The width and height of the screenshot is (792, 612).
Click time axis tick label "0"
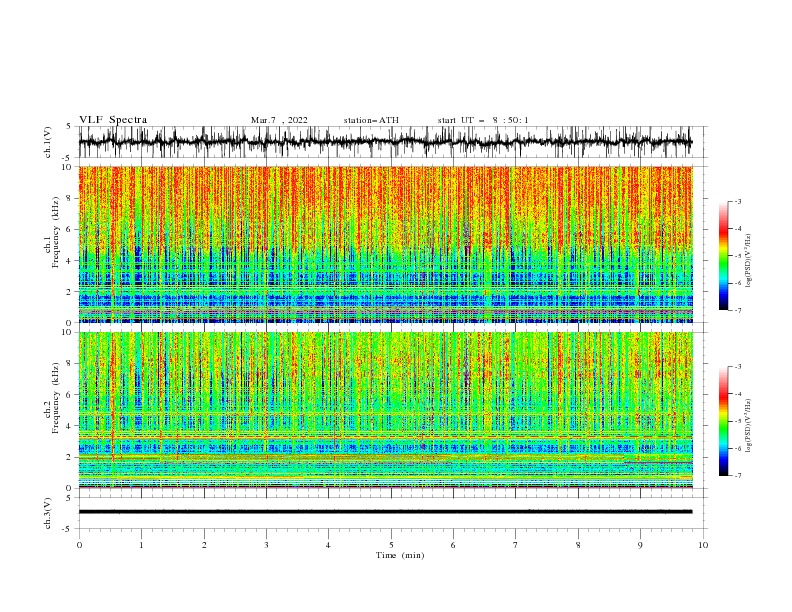(79, 545)
